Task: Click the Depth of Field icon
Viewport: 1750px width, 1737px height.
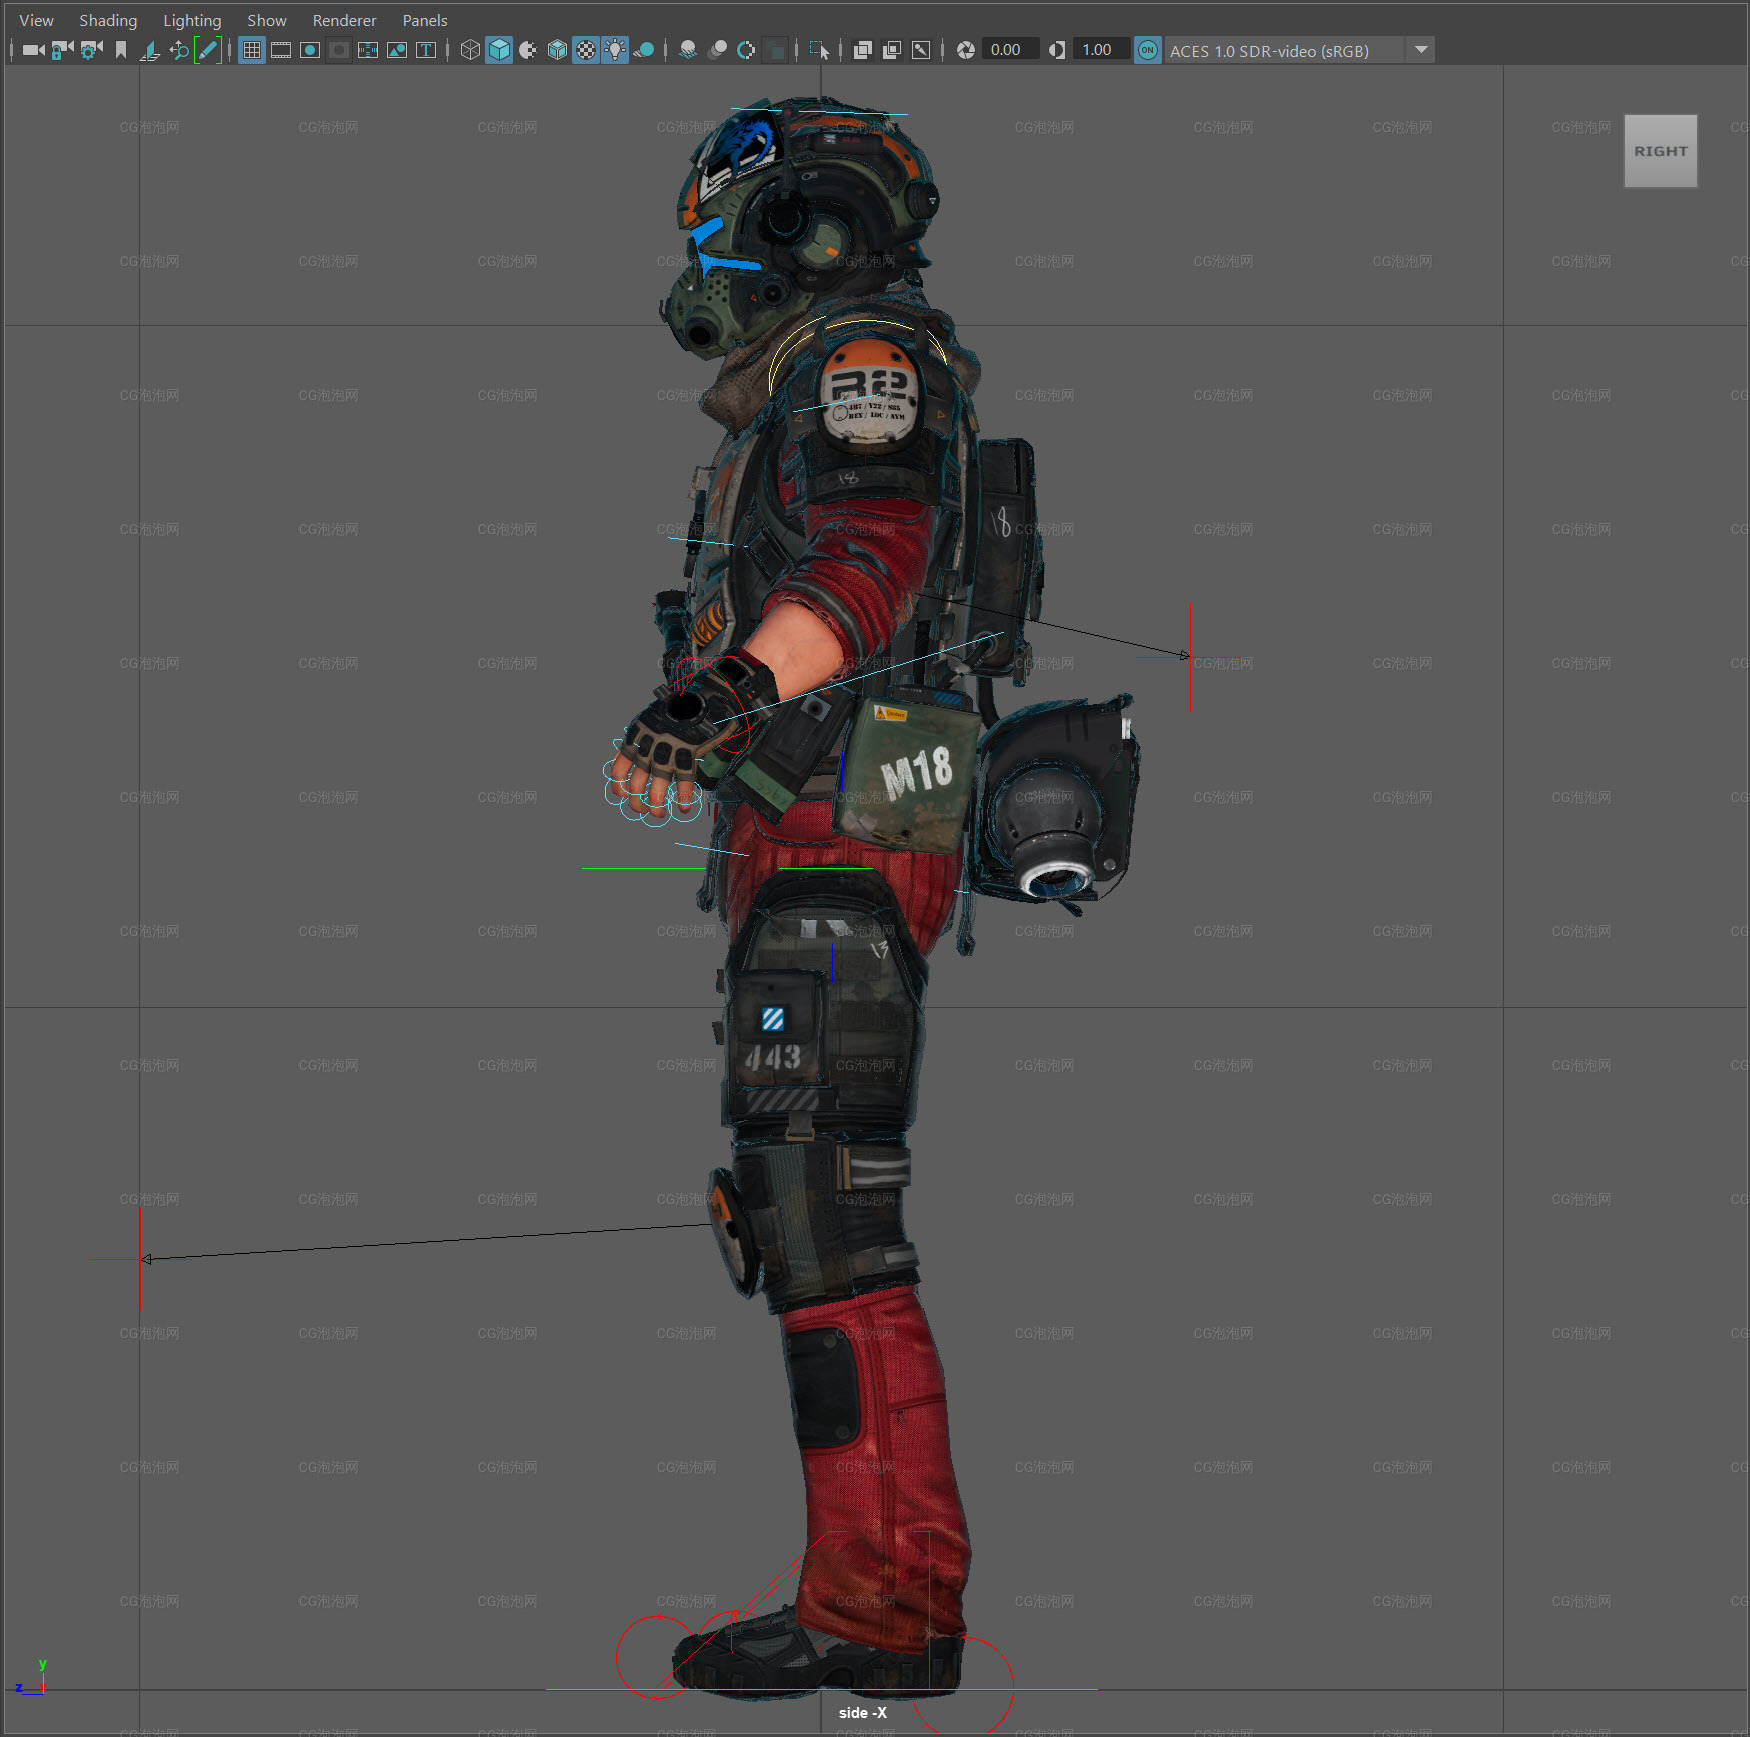Action: [775, 50]
